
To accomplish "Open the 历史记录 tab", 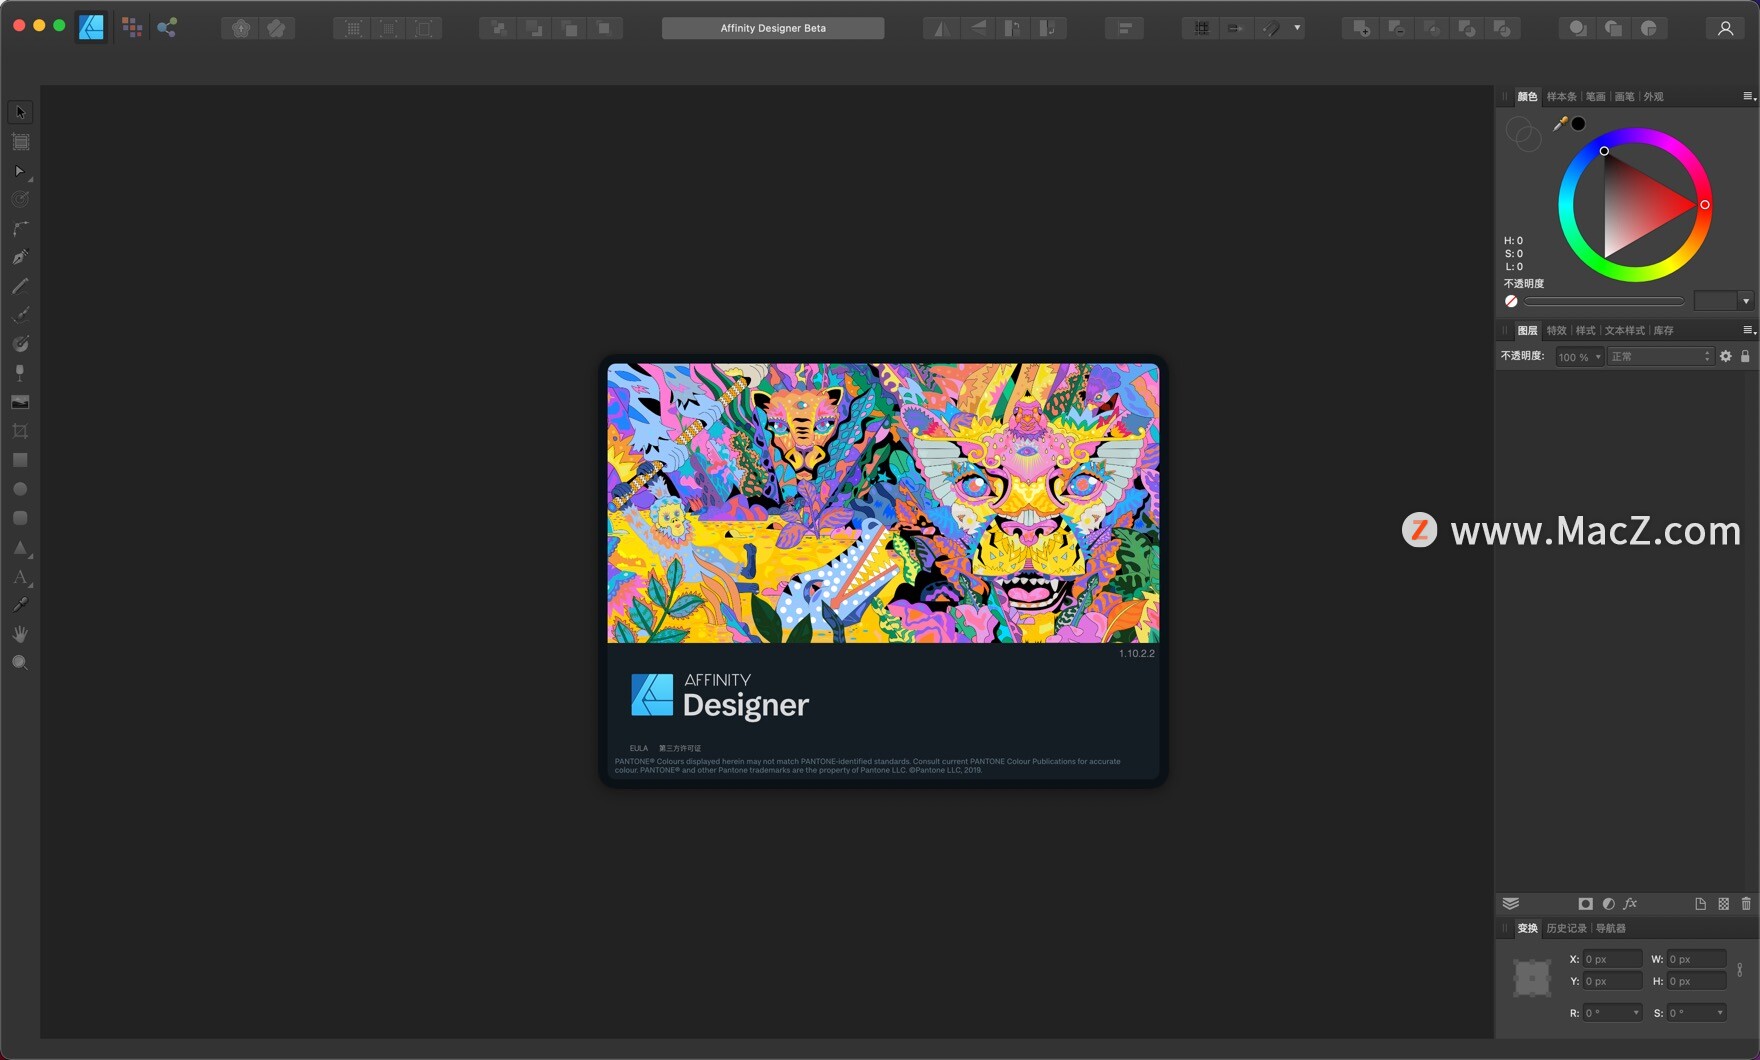I will click(x=1566, y=929).
